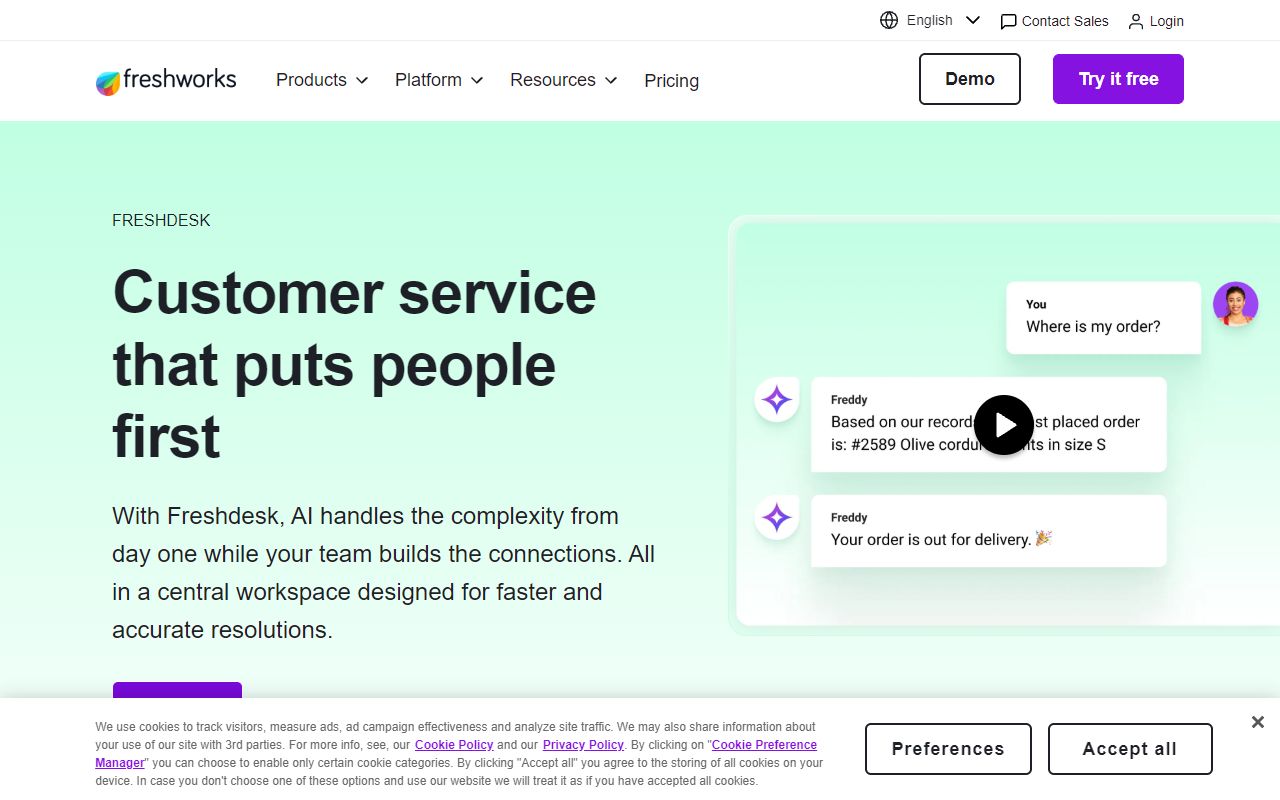This screenshot has width=1280, height=800.
Task: Click Accept all cookies
Action: tap(1129, 748)
